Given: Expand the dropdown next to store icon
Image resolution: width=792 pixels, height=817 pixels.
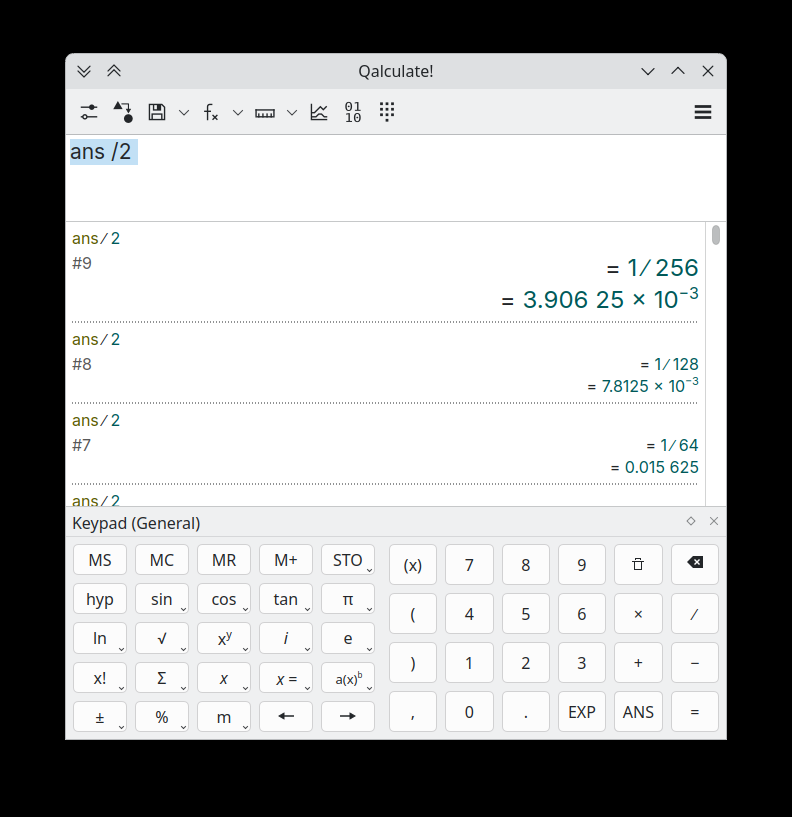Looking at the screenshot, I should 184,113.
